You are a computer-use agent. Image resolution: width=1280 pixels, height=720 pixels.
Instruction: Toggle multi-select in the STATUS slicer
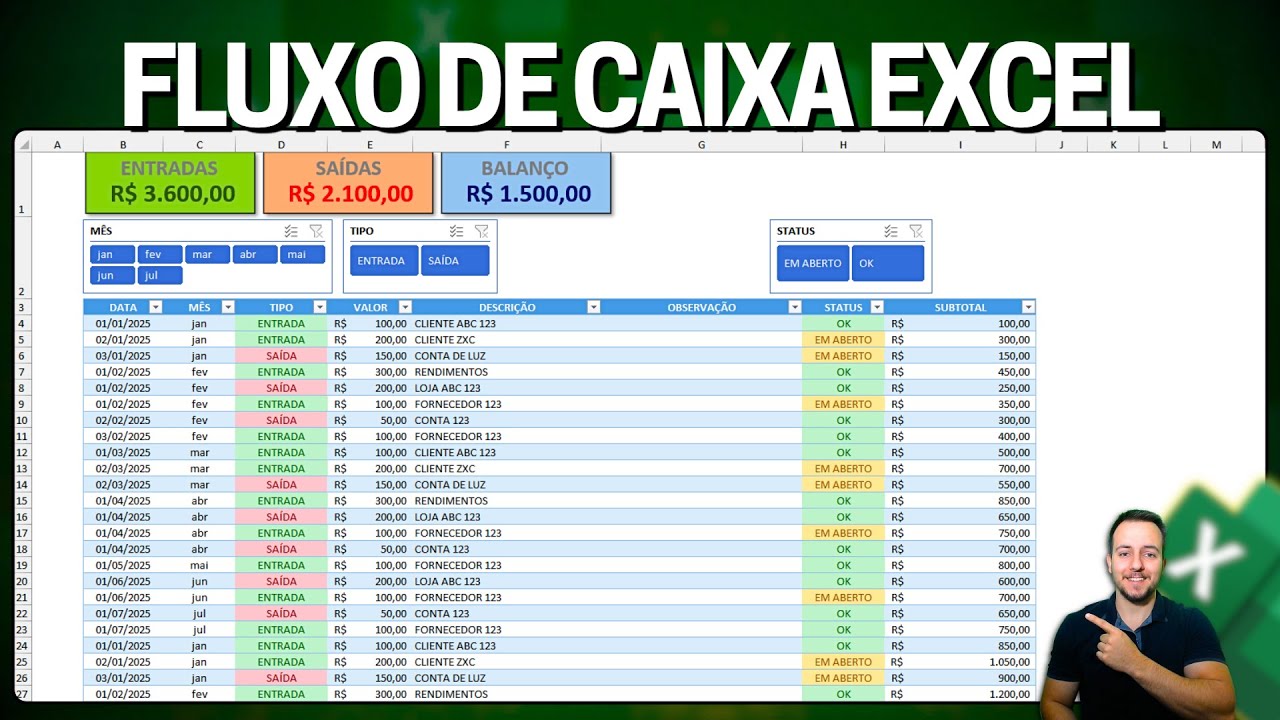891,231
